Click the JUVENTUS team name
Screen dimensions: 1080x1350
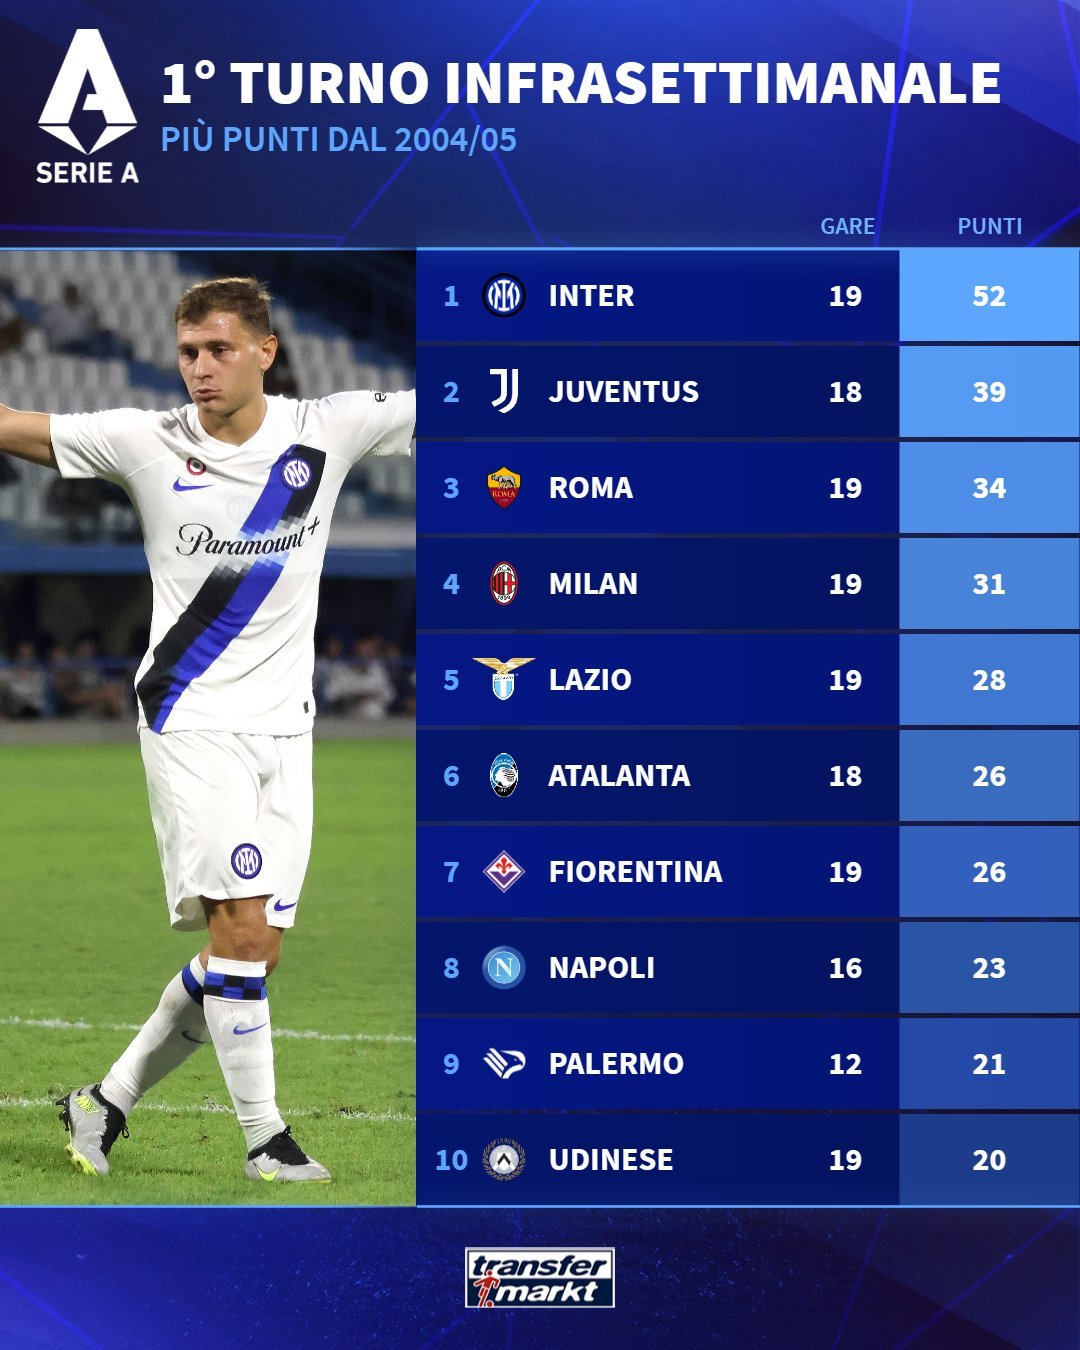pos(624,392)
